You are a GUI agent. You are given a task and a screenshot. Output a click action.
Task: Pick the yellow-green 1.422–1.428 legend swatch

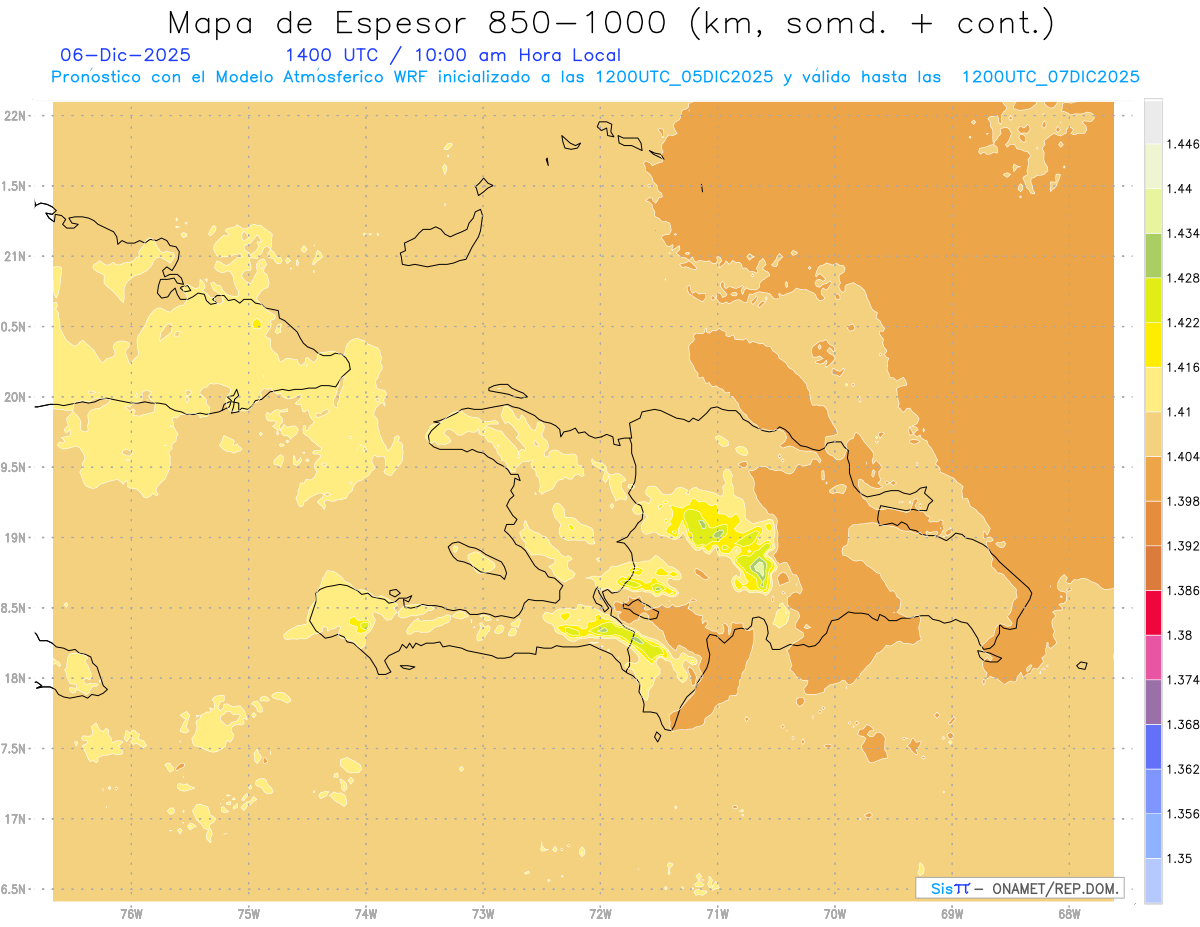pyautogui.click(x=1153, y=300)
